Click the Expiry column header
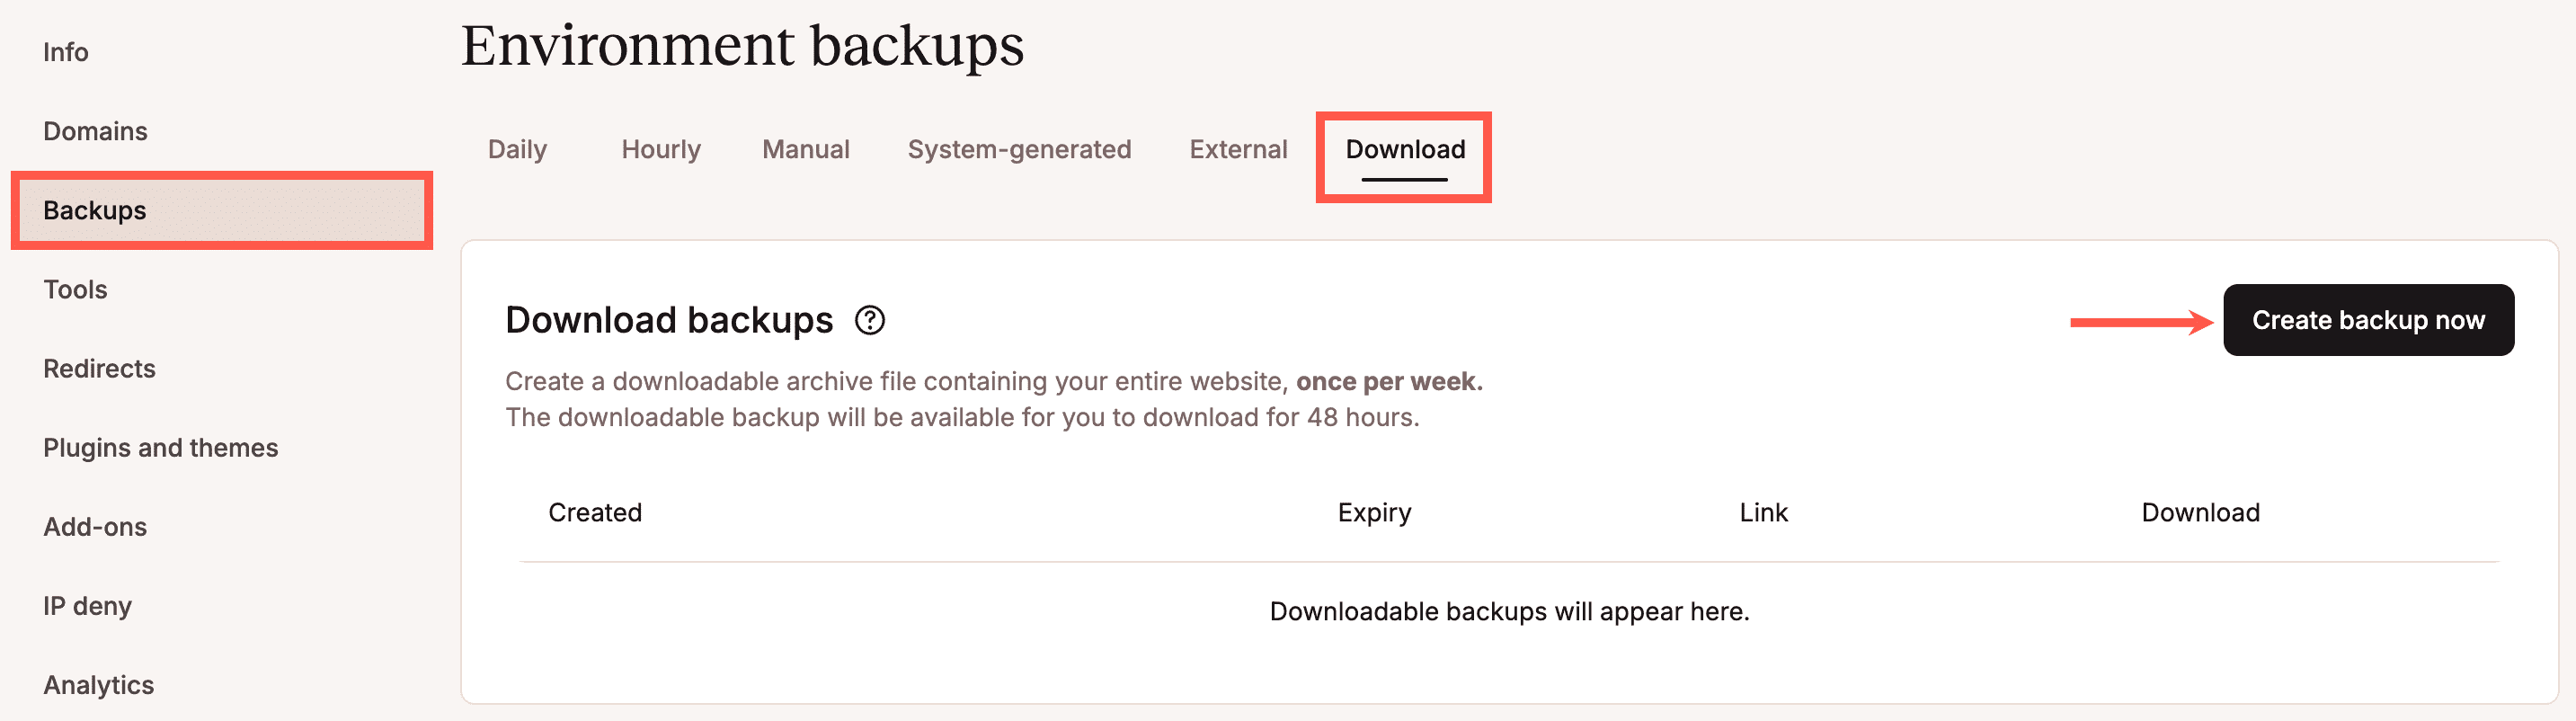2576x721 pixels. click(1375, 512)
